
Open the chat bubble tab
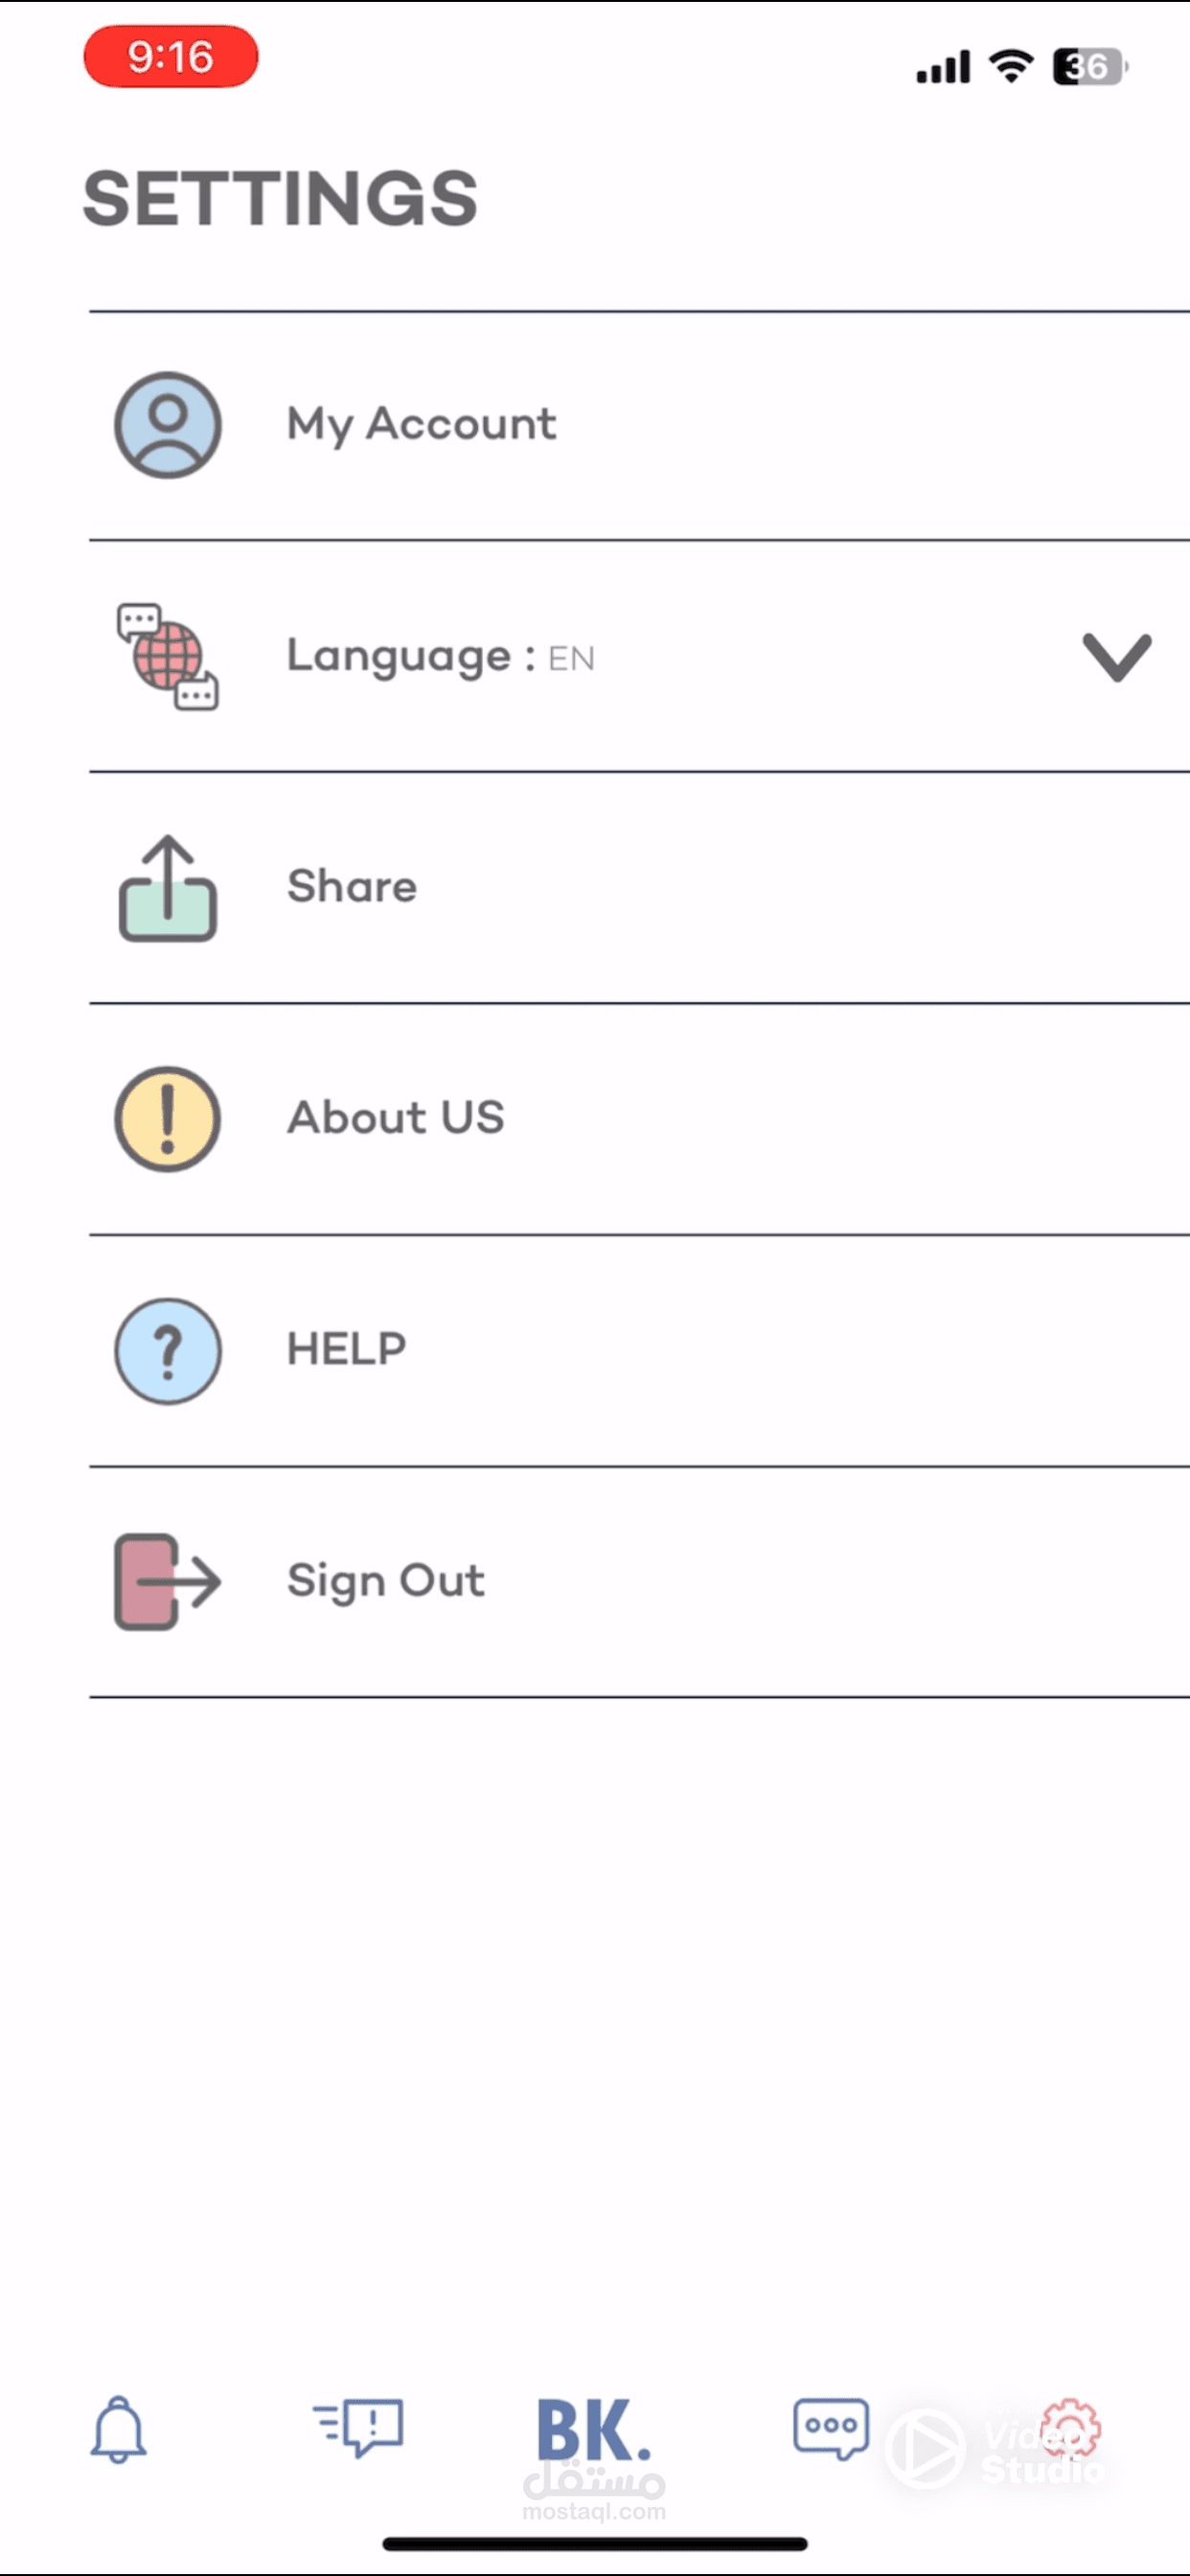pyautogui.click(x=830, y=2427)
